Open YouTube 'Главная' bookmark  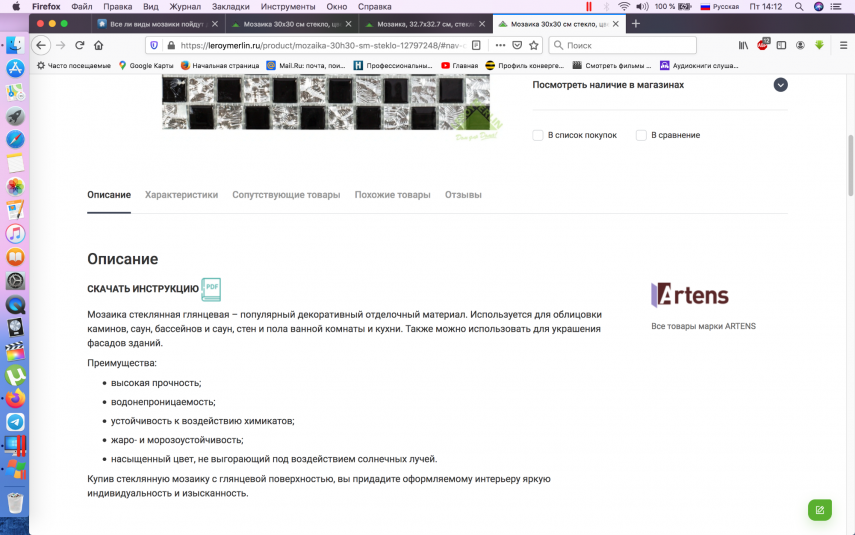459,65
